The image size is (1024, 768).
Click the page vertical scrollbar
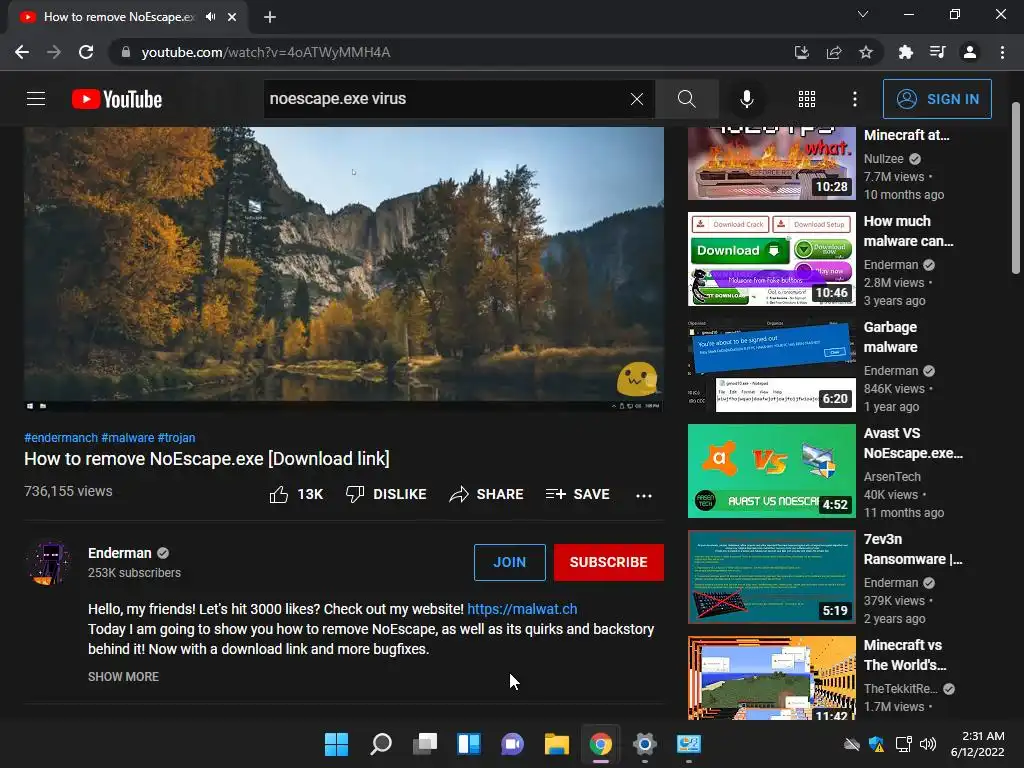1016,188
